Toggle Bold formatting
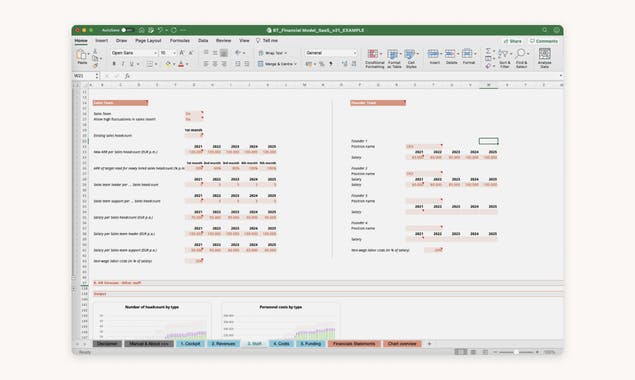635x380 pixels. pyautogui.click(x=114, y=64)
